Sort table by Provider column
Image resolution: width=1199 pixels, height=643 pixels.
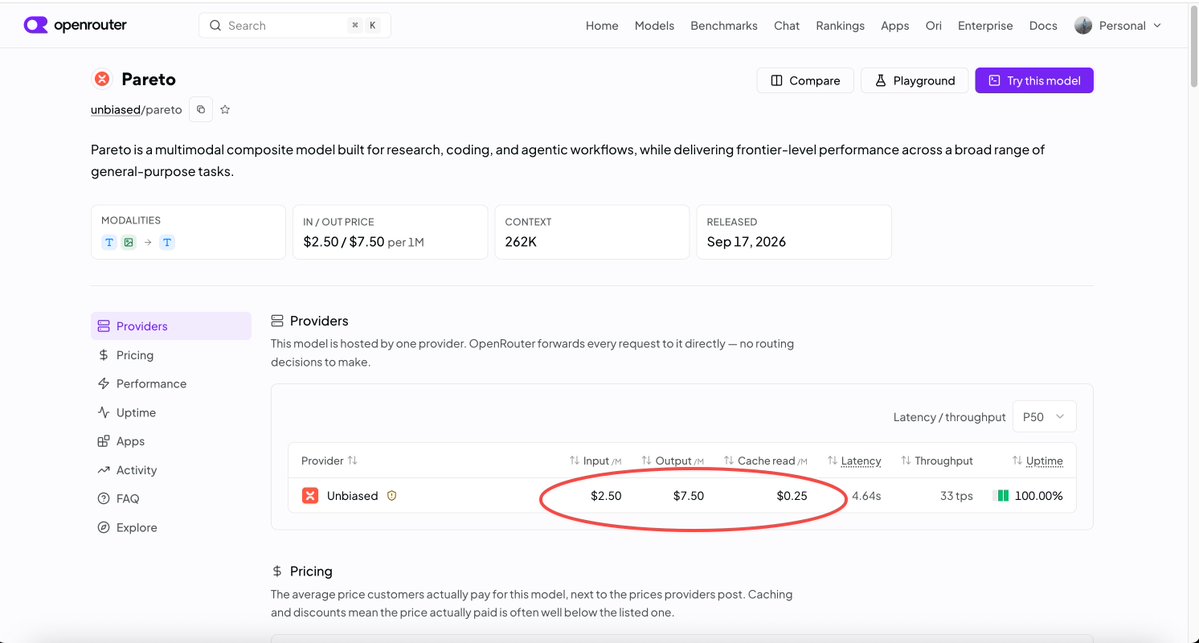pos(329,460)
